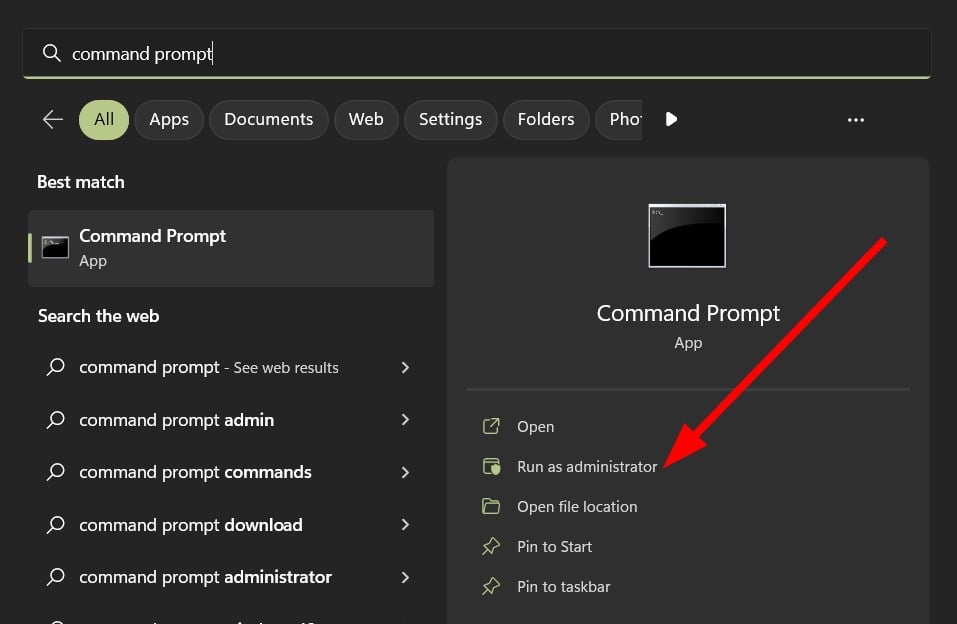Viewport: 957px width, 624px height.
Task: Open the three-dots more options menu
Action: click(856, 119)
